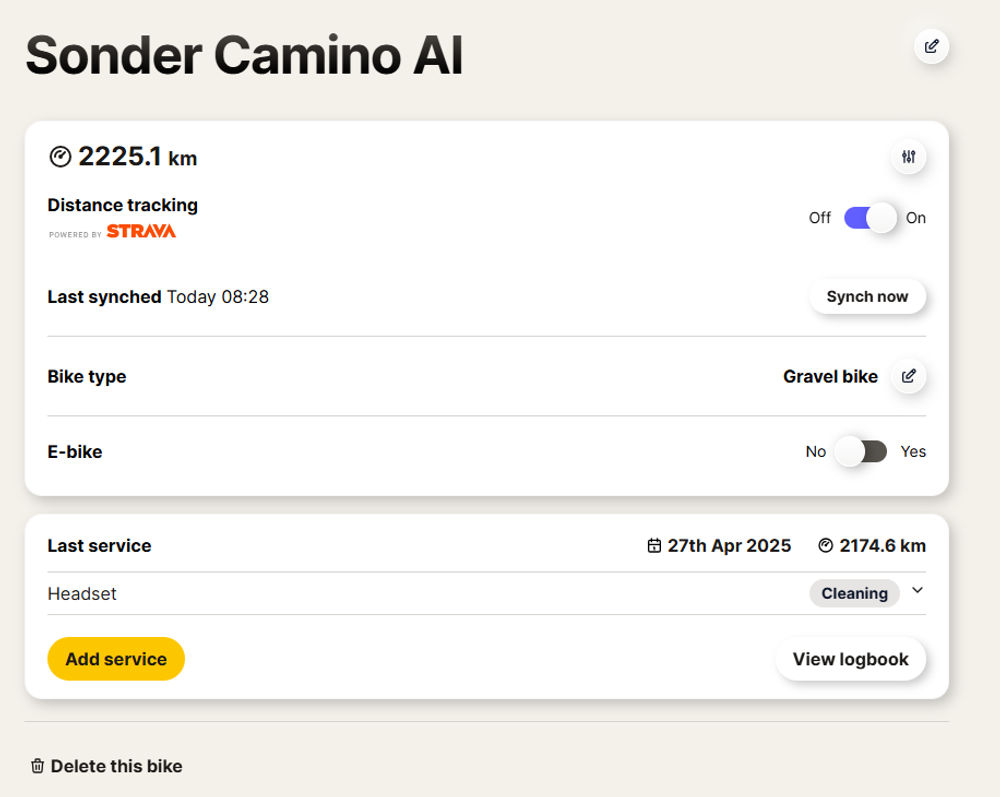Viewport: 1000px width, 797px height.
Task: Click the trash icon to delete bike
Action: [x=38, y=766]
